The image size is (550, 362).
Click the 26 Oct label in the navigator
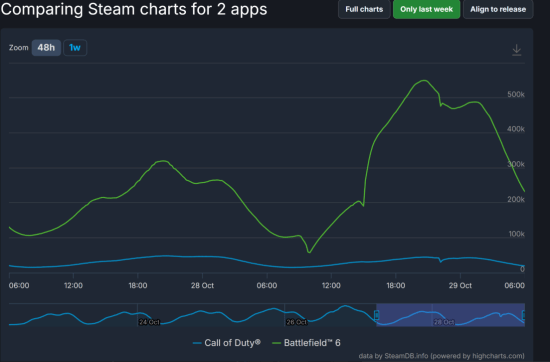[x=297, y=322]
